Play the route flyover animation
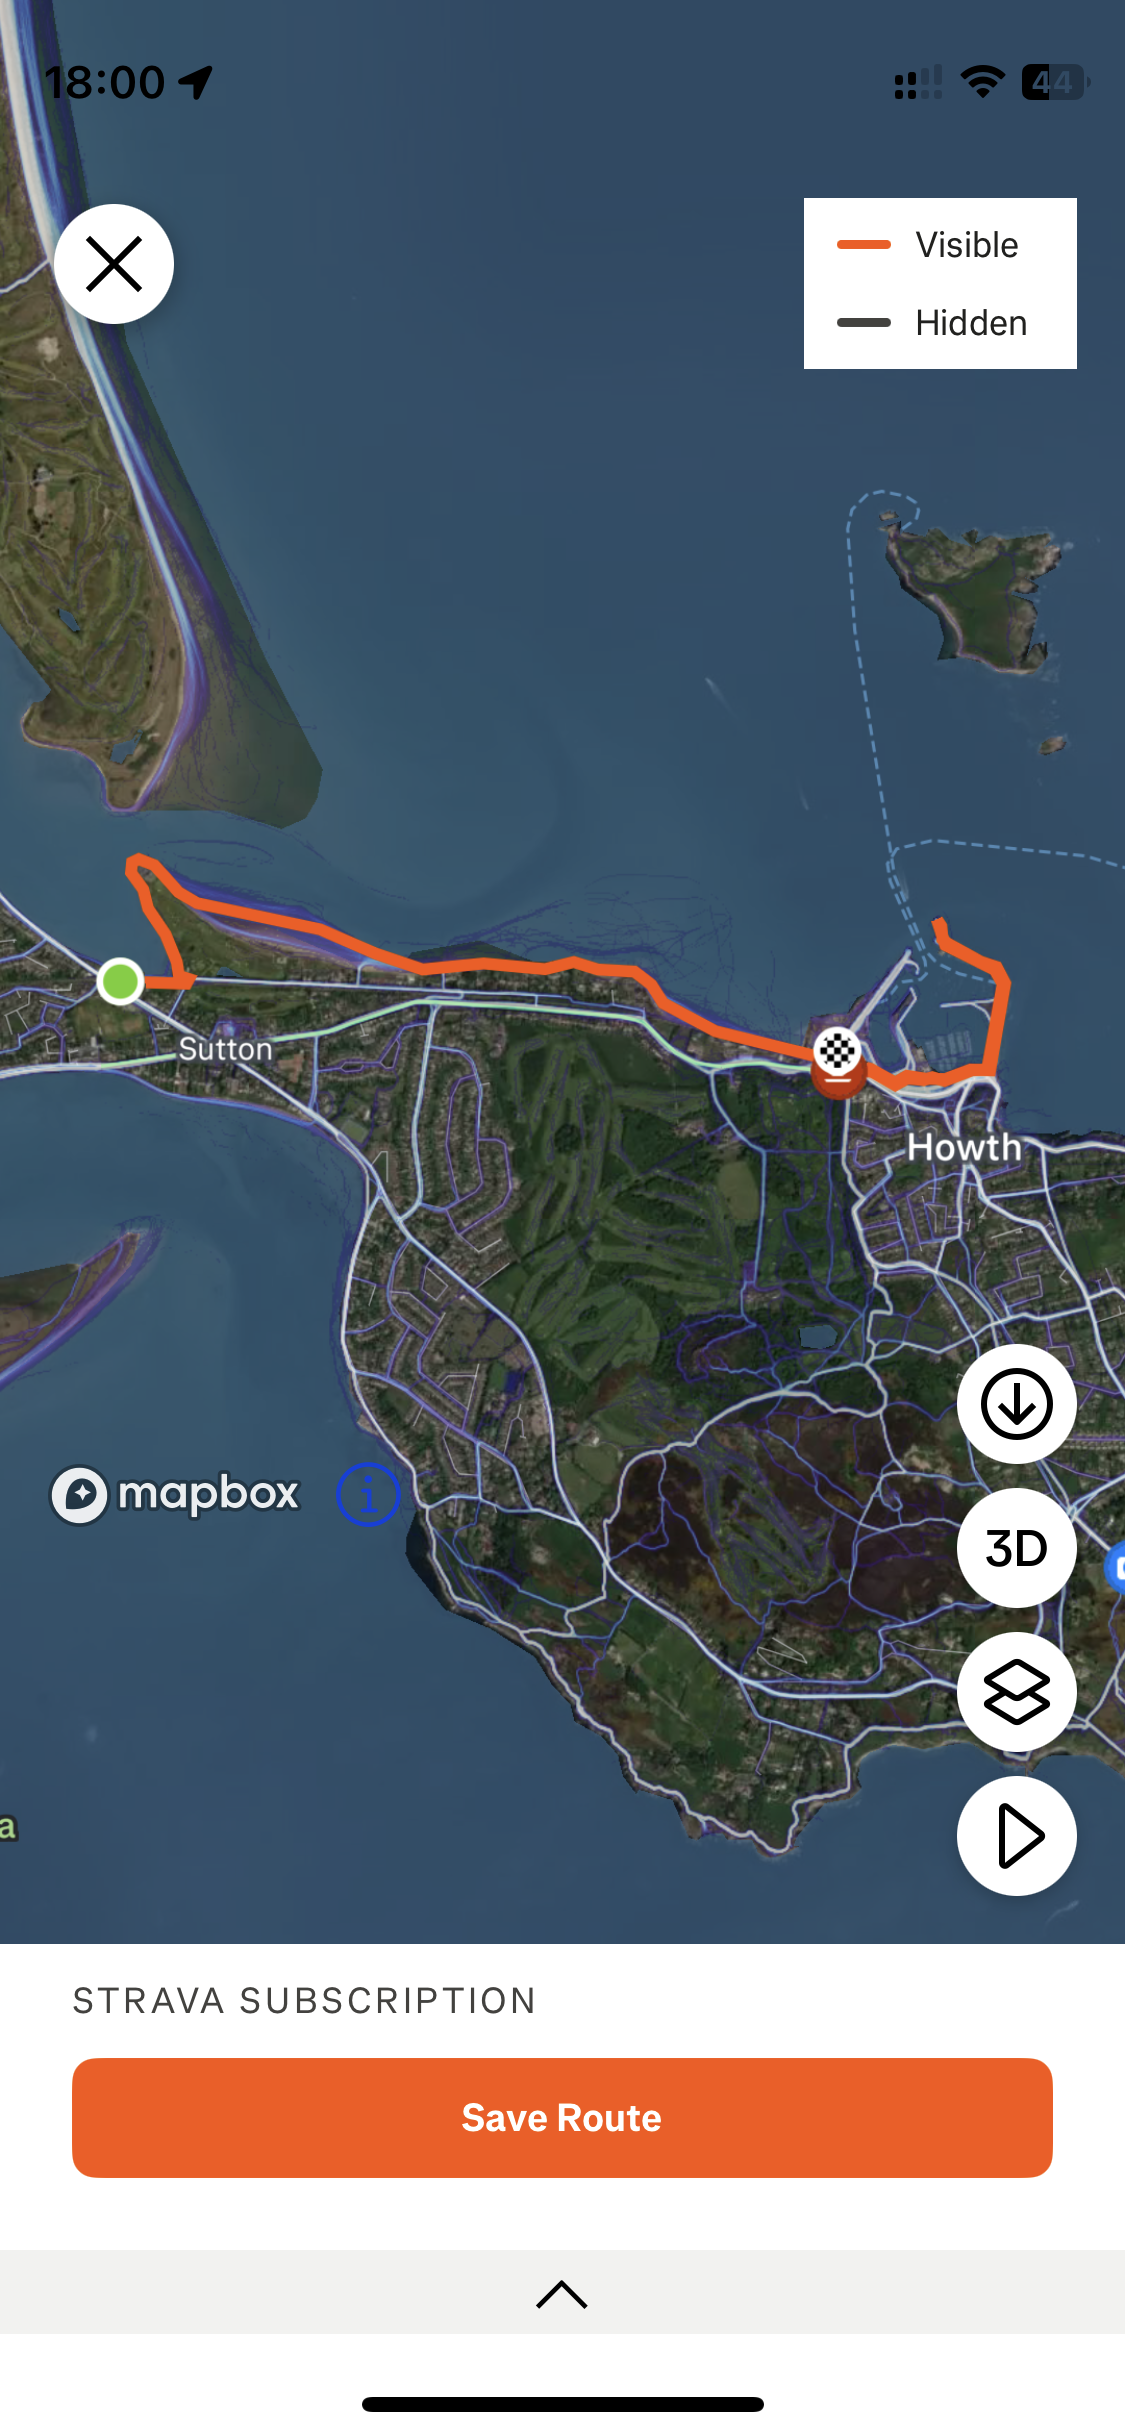Image resolution: width=1125 pixels, height=2436 pixels. pos(1017,1836)
